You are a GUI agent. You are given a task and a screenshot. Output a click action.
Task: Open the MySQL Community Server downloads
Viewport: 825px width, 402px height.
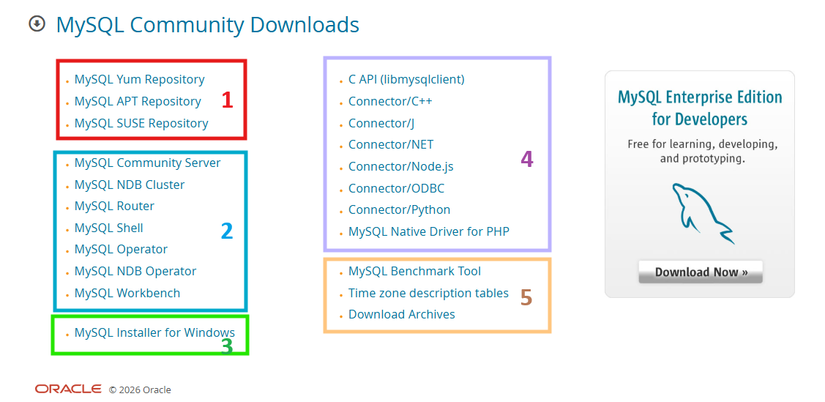click(x=147, y=163)
